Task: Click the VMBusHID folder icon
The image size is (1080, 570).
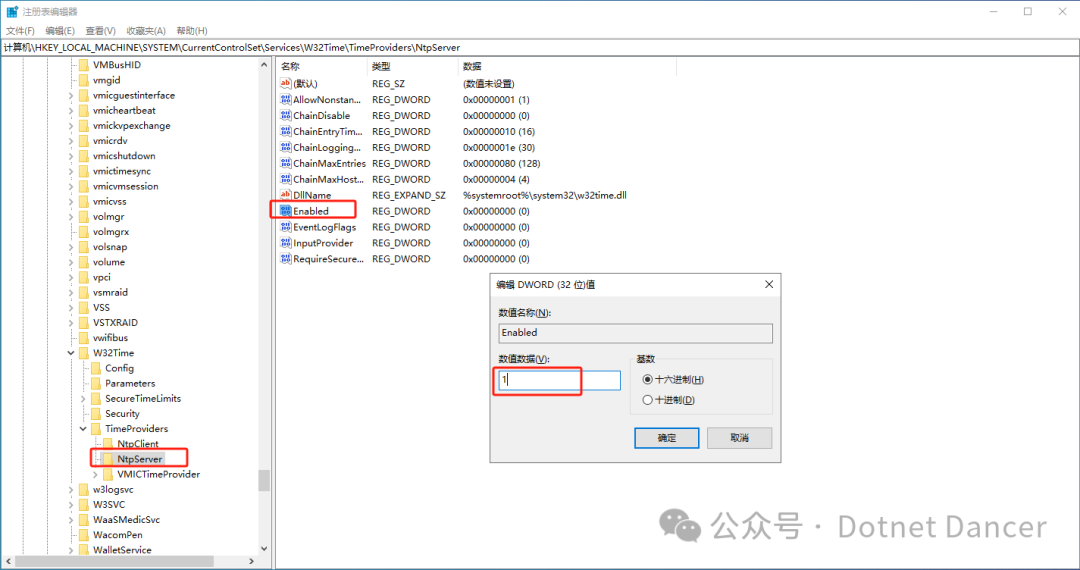Action: point(83,65)
